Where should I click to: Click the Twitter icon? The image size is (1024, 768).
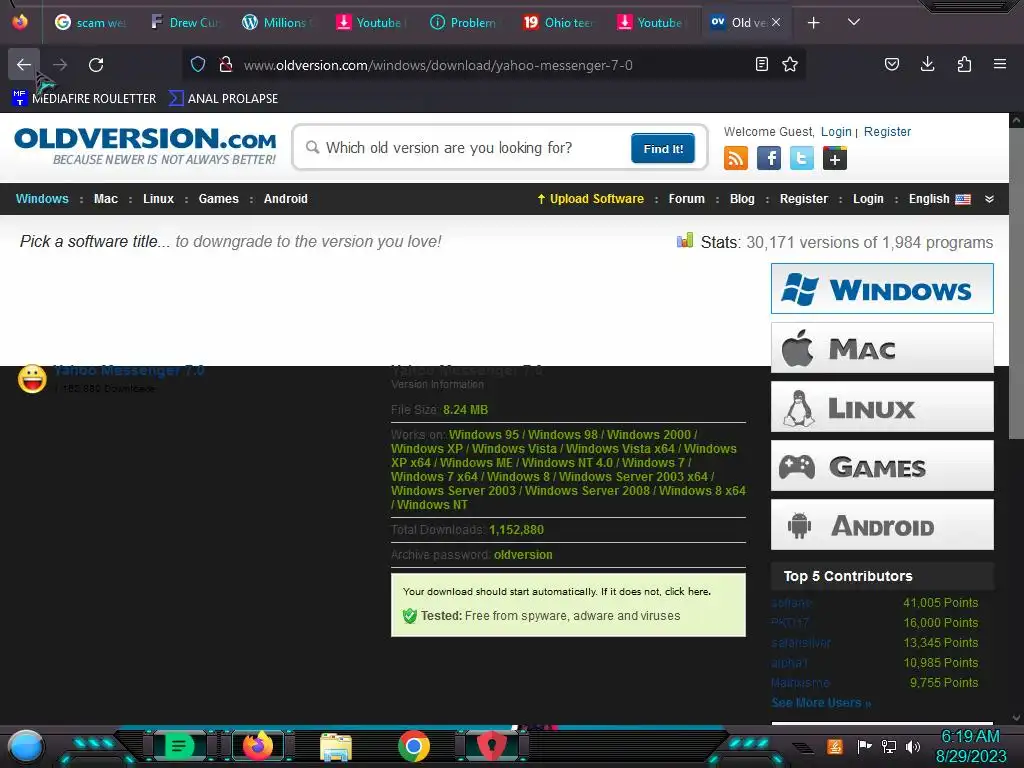pos(802,158)
